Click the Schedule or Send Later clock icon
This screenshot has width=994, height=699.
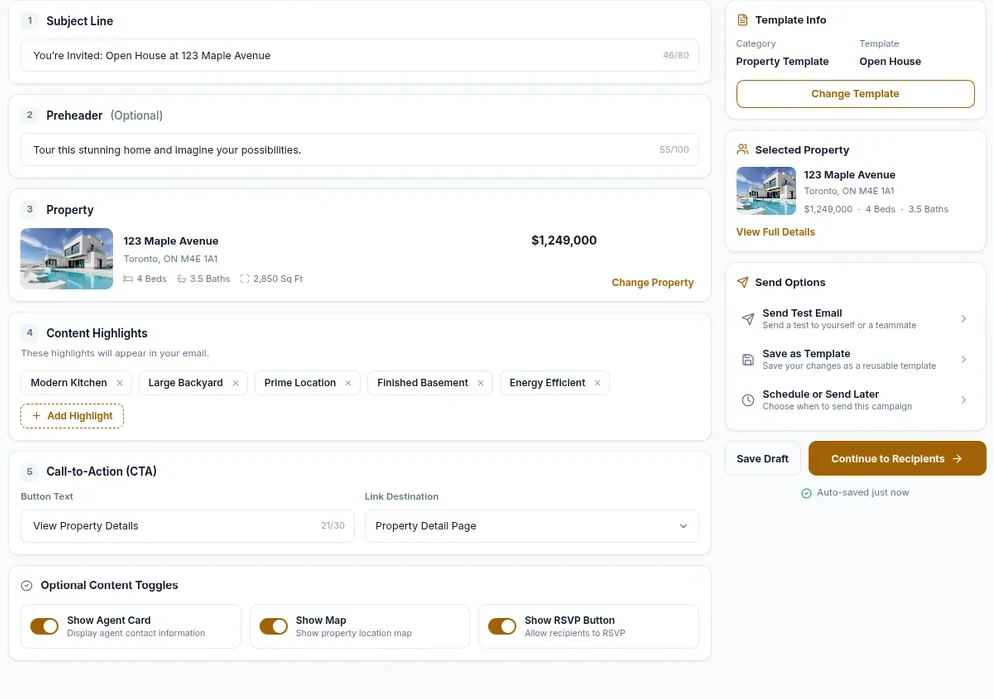coord(748,400)
